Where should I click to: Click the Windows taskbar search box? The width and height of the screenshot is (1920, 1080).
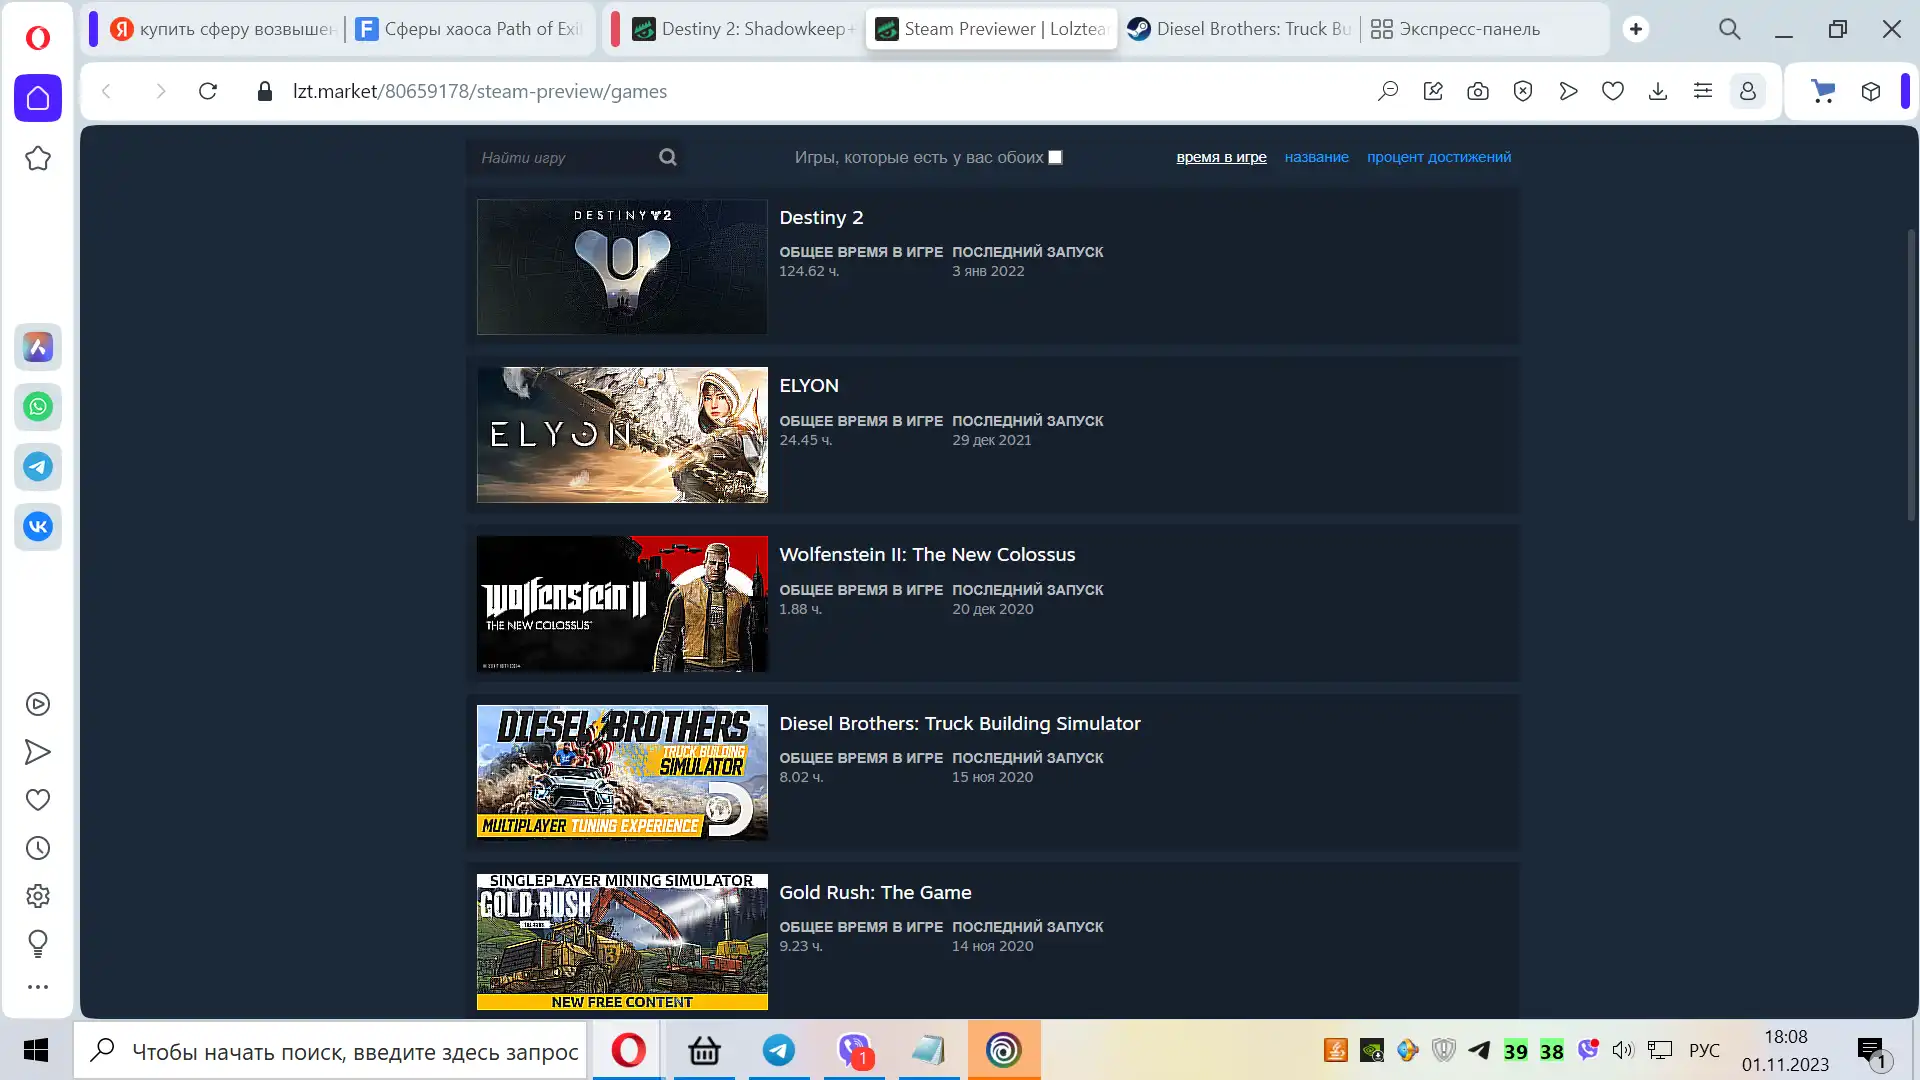tap(330, 1051)
